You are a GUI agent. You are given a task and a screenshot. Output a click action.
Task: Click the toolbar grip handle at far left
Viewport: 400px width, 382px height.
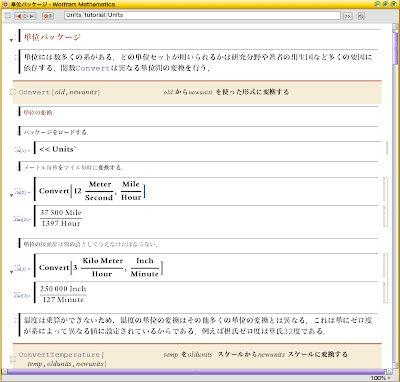click(7, 15)
